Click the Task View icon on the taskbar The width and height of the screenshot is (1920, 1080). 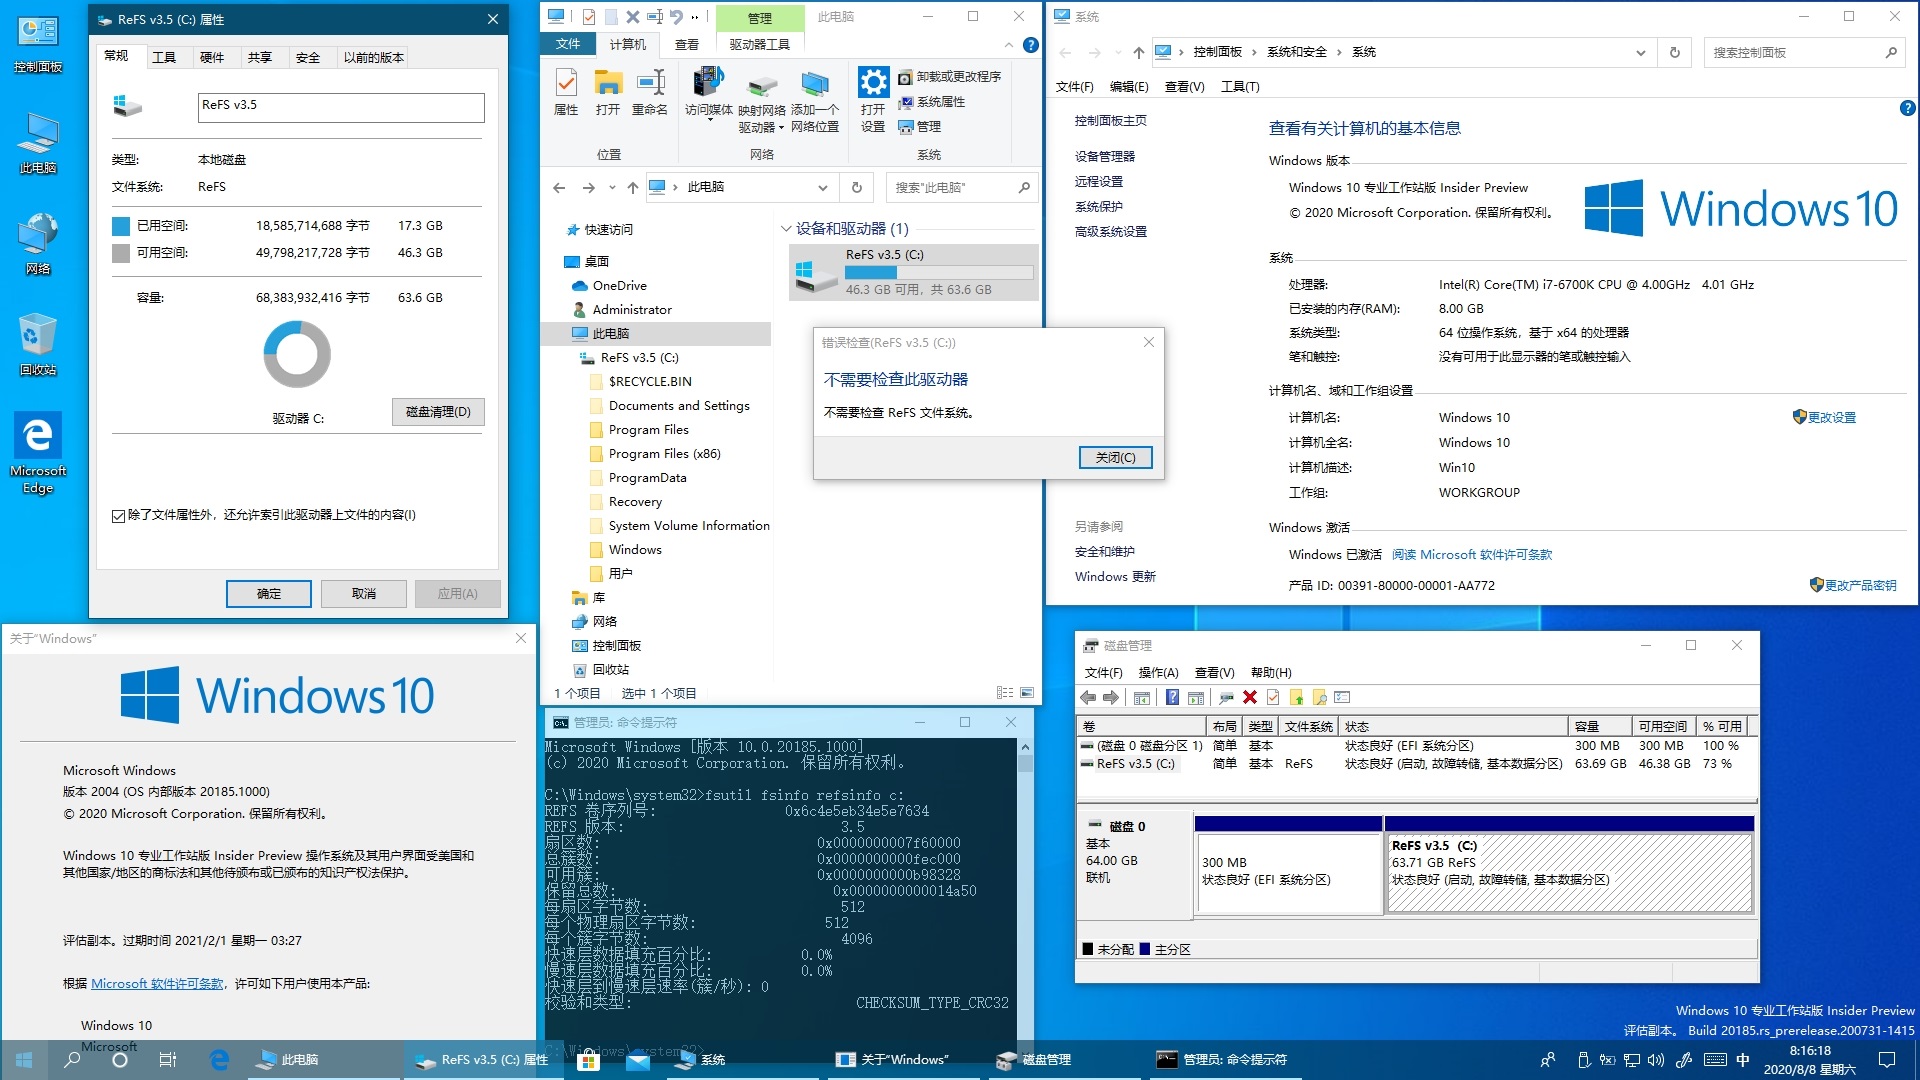tap(168, 1059)
